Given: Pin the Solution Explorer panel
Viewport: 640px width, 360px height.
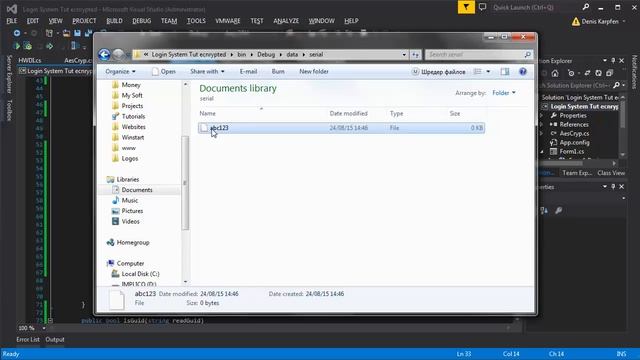Looking at the screenshot, I should (x=613, y=60).
